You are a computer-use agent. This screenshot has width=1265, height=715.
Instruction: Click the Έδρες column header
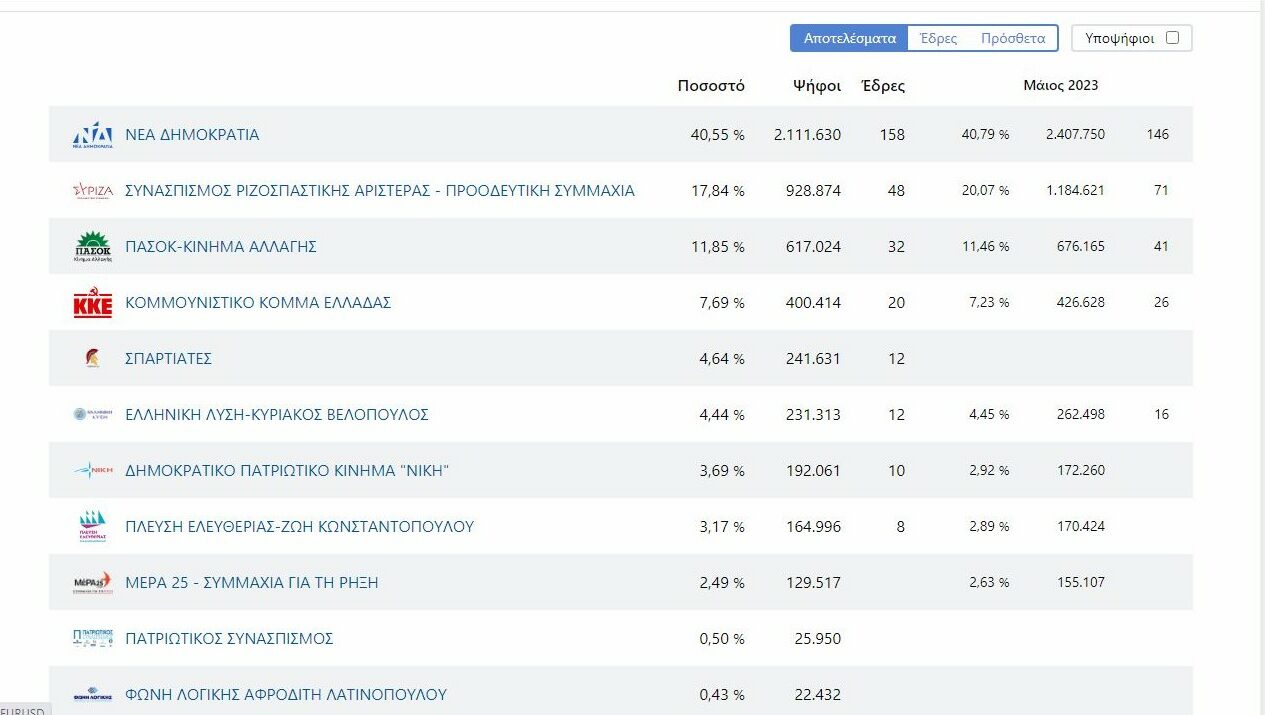pyautogui.click(x=883, y=85)
